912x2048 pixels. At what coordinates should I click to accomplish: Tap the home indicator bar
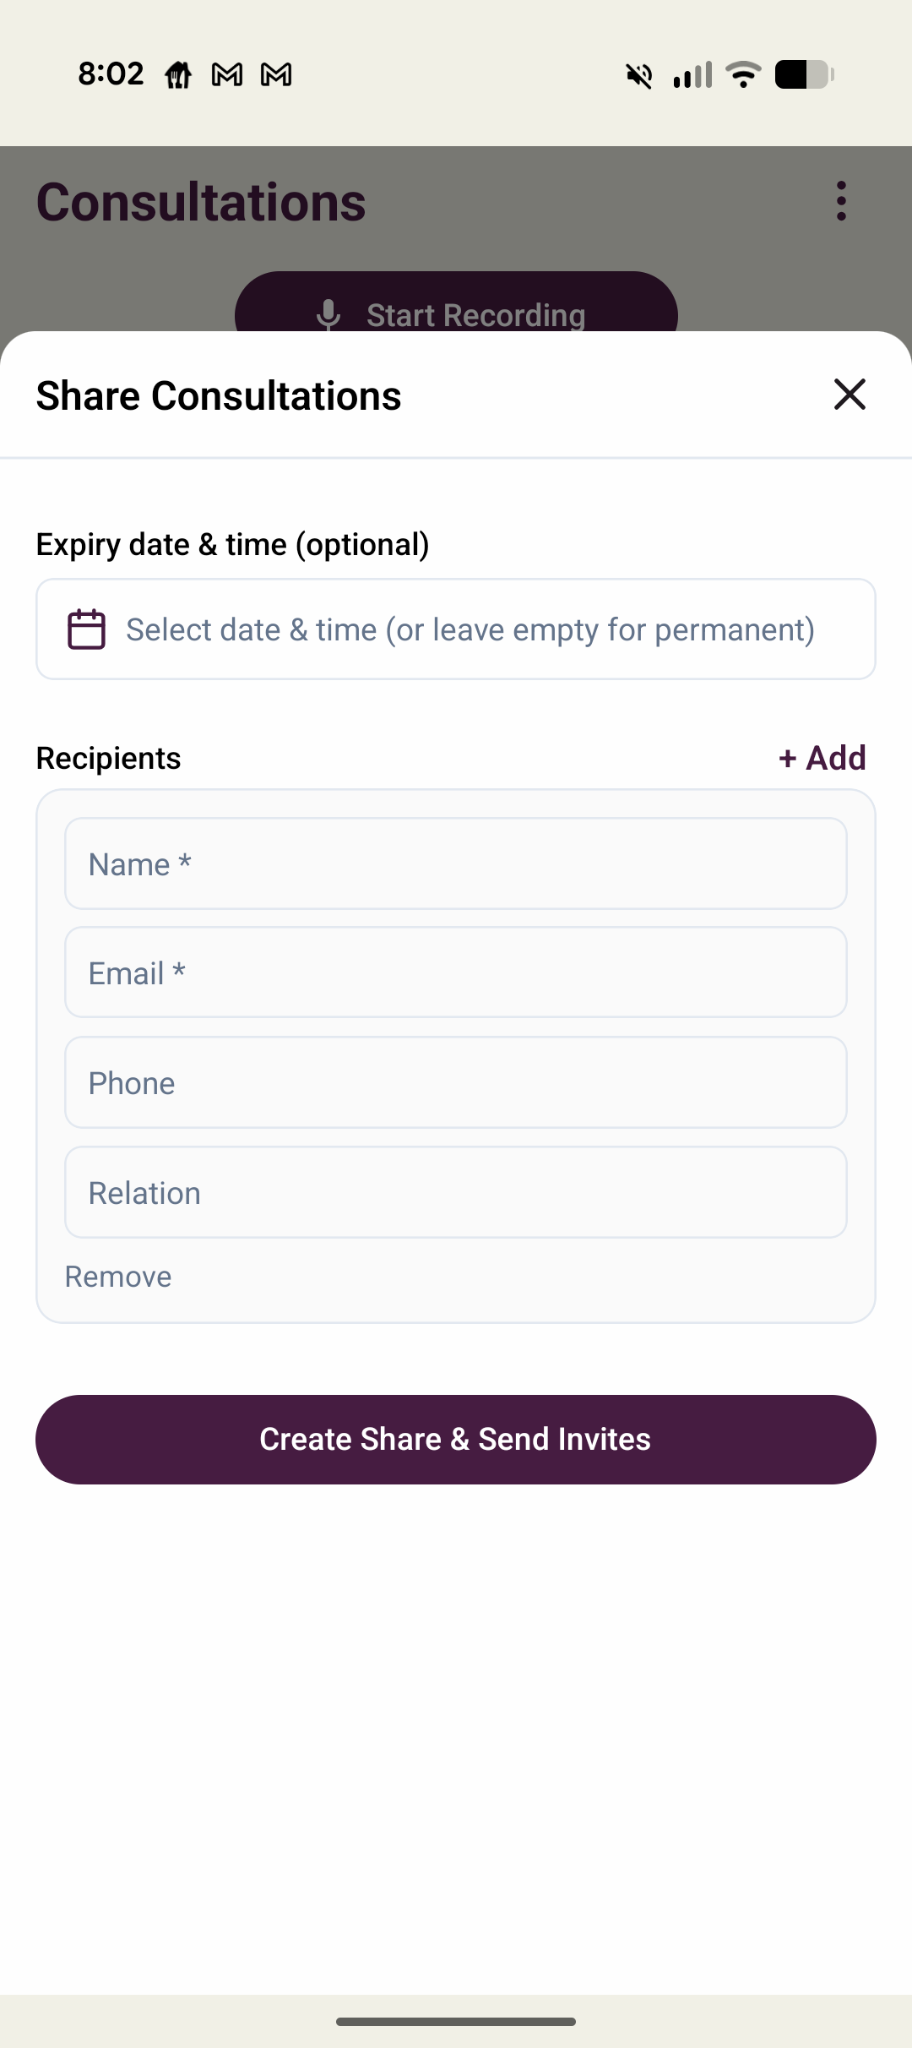[x=456, y=2021]
